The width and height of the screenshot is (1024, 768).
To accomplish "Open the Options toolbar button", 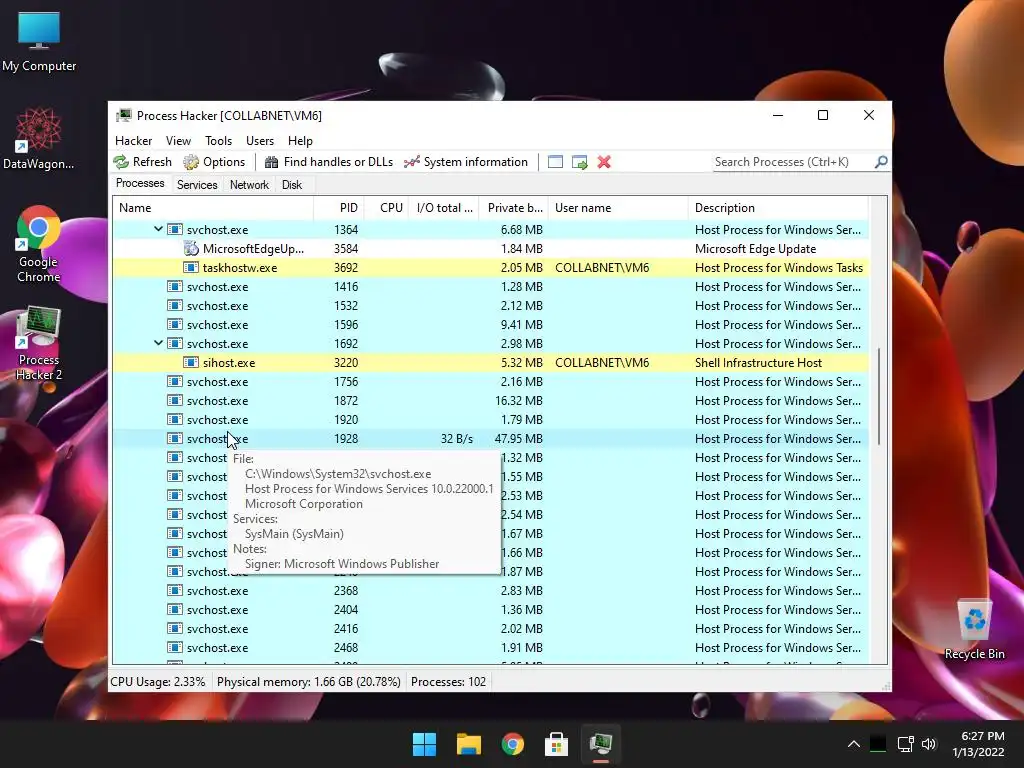I will [214, 162].
